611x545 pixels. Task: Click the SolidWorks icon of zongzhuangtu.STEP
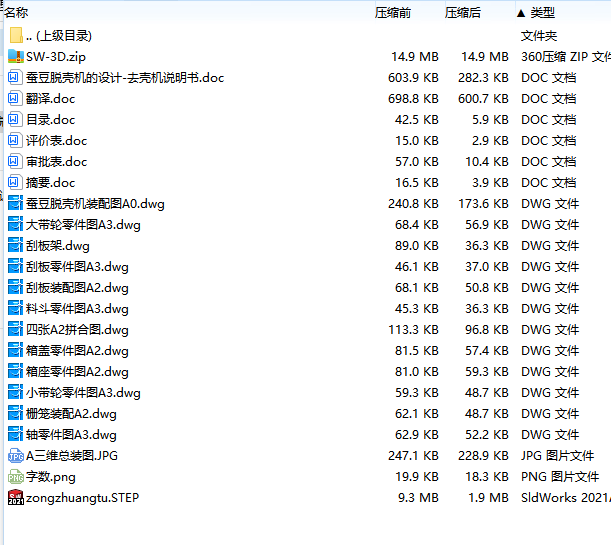tap(16, 497)
